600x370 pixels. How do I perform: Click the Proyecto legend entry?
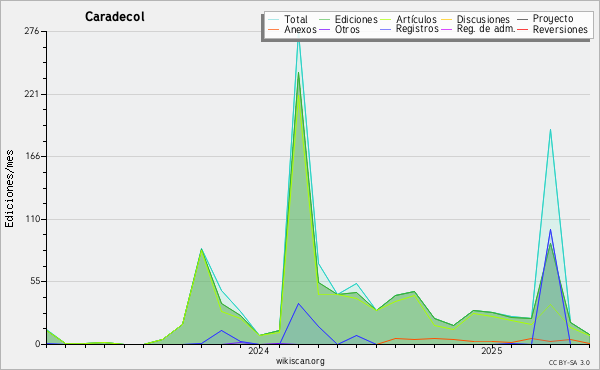(553, 19)
